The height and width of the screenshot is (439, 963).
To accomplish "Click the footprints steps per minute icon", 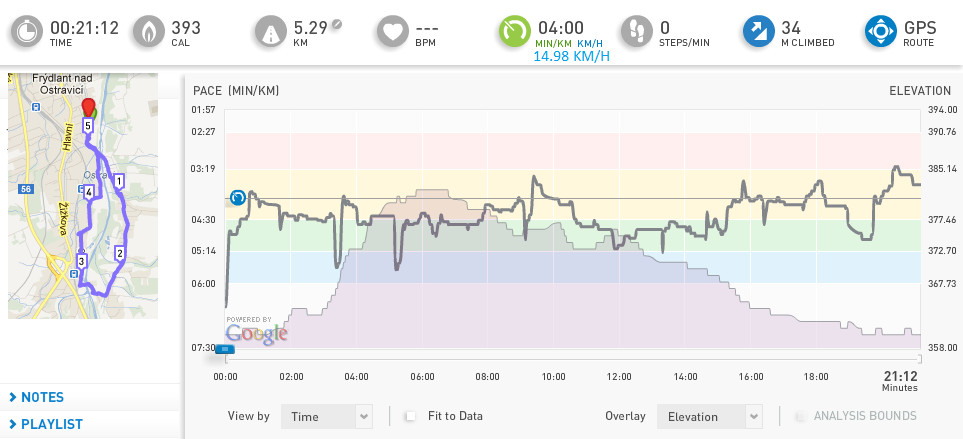I will (636, 31).
